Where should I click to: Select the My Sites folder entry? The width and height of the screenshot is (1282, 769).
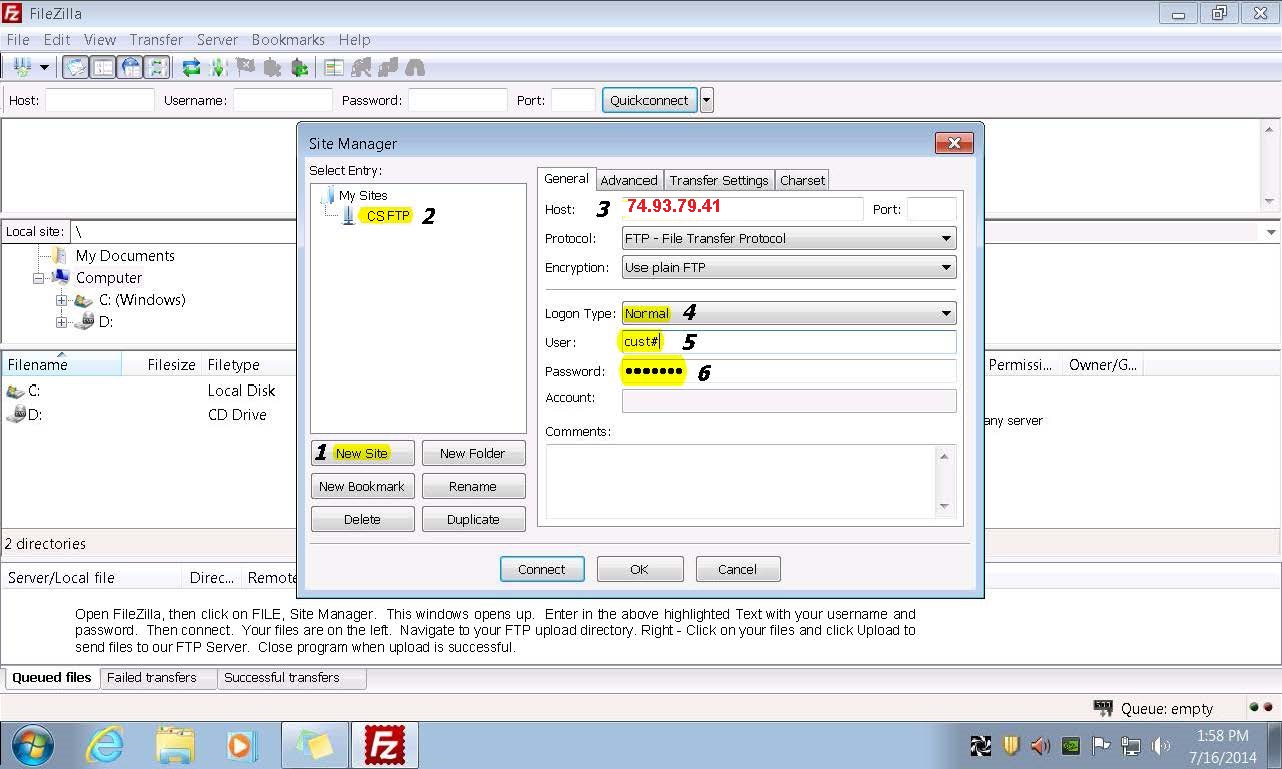coord(363,196)
